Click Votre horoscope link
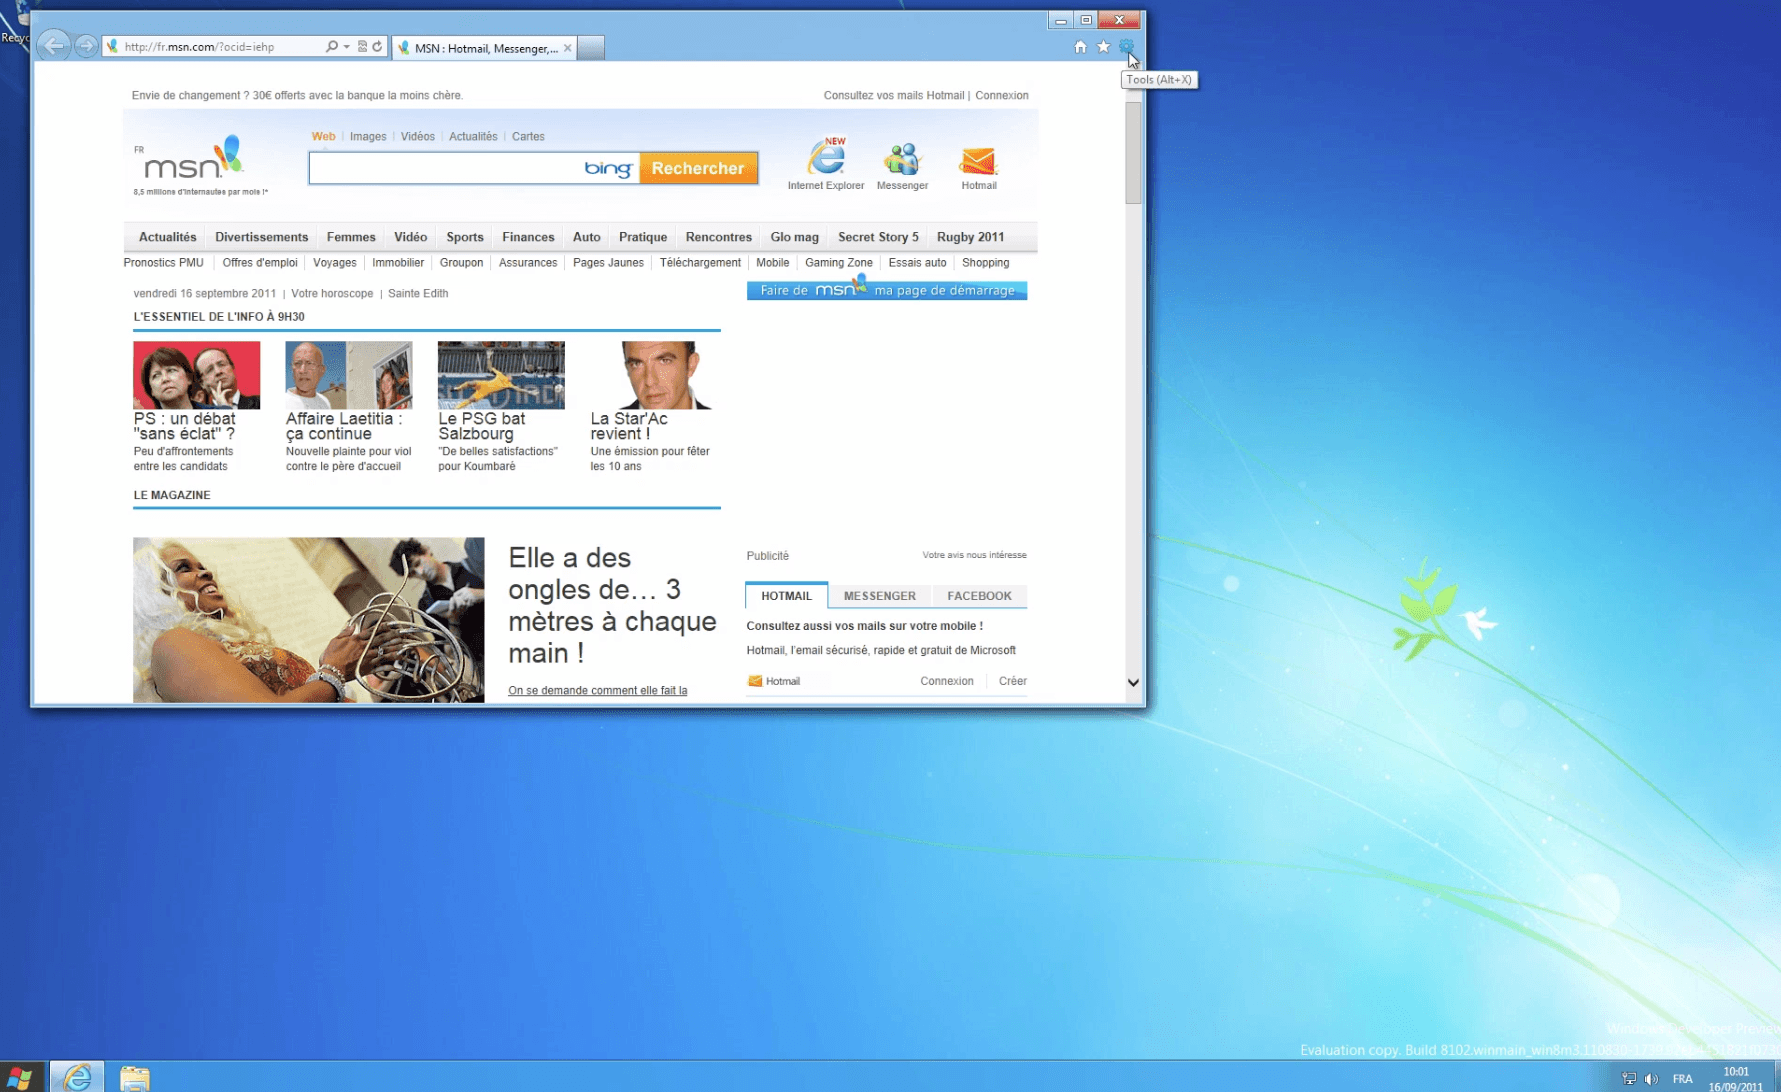Viewport: 1781px width, 1092px height. 332,294
